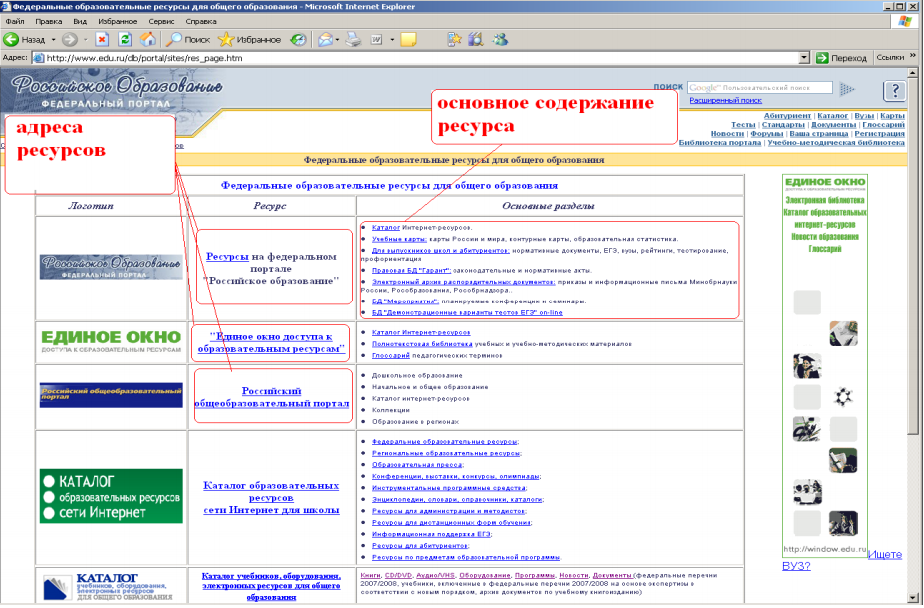Click the Российский общеобразовательный портал blue logo

111,395
